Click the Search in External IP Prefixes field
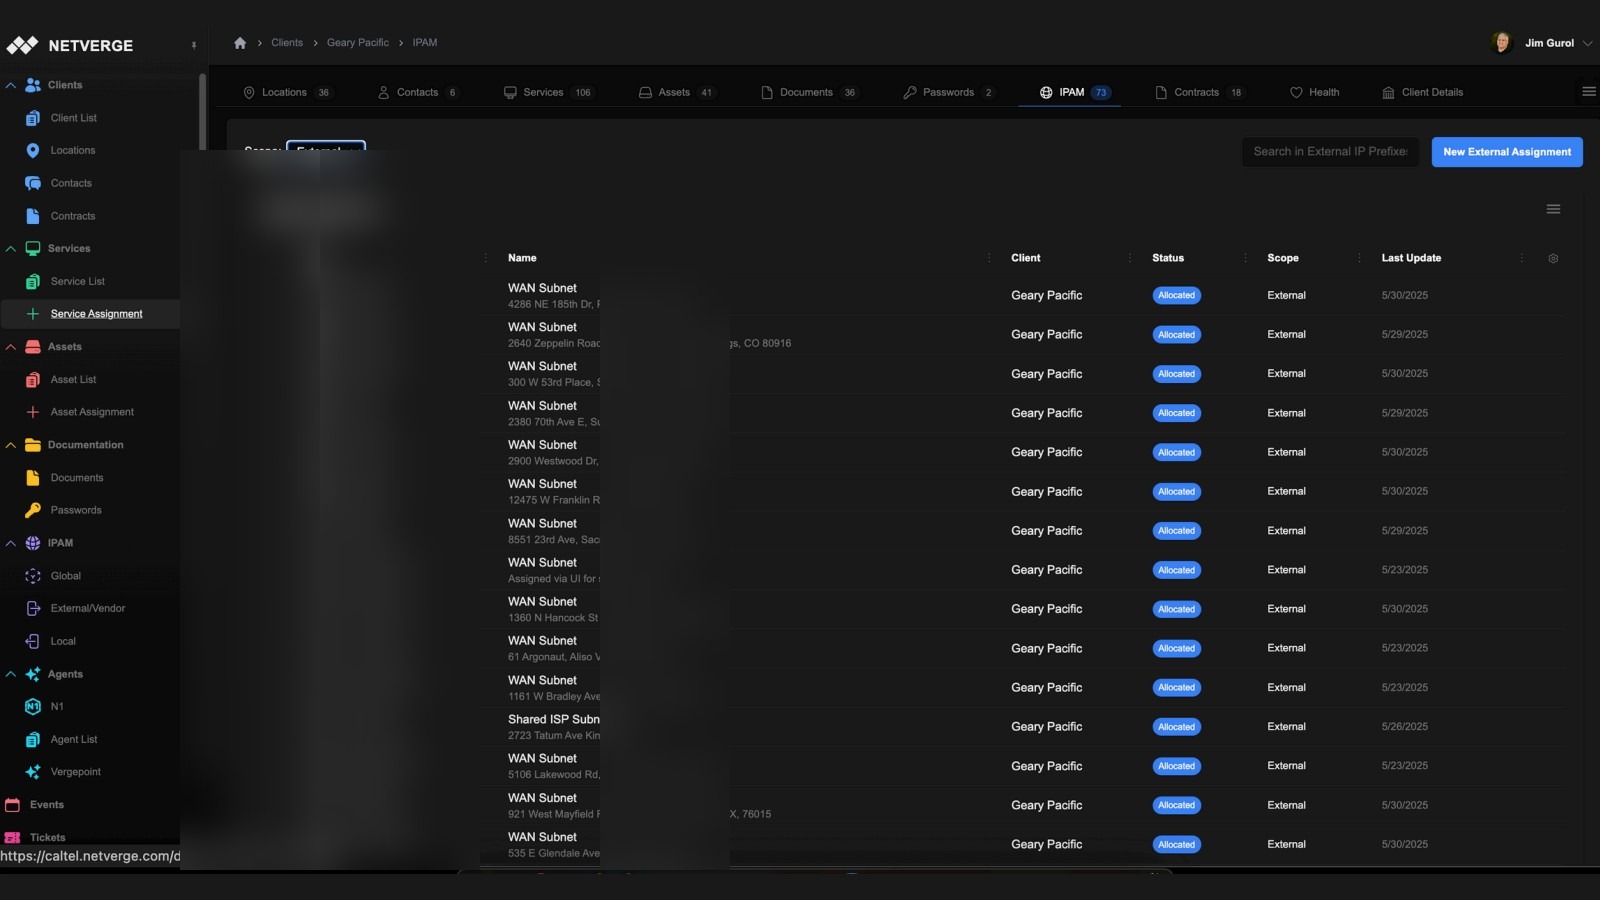The height and width of the screenshot is (900, 1600). [x=1330, y=152]
